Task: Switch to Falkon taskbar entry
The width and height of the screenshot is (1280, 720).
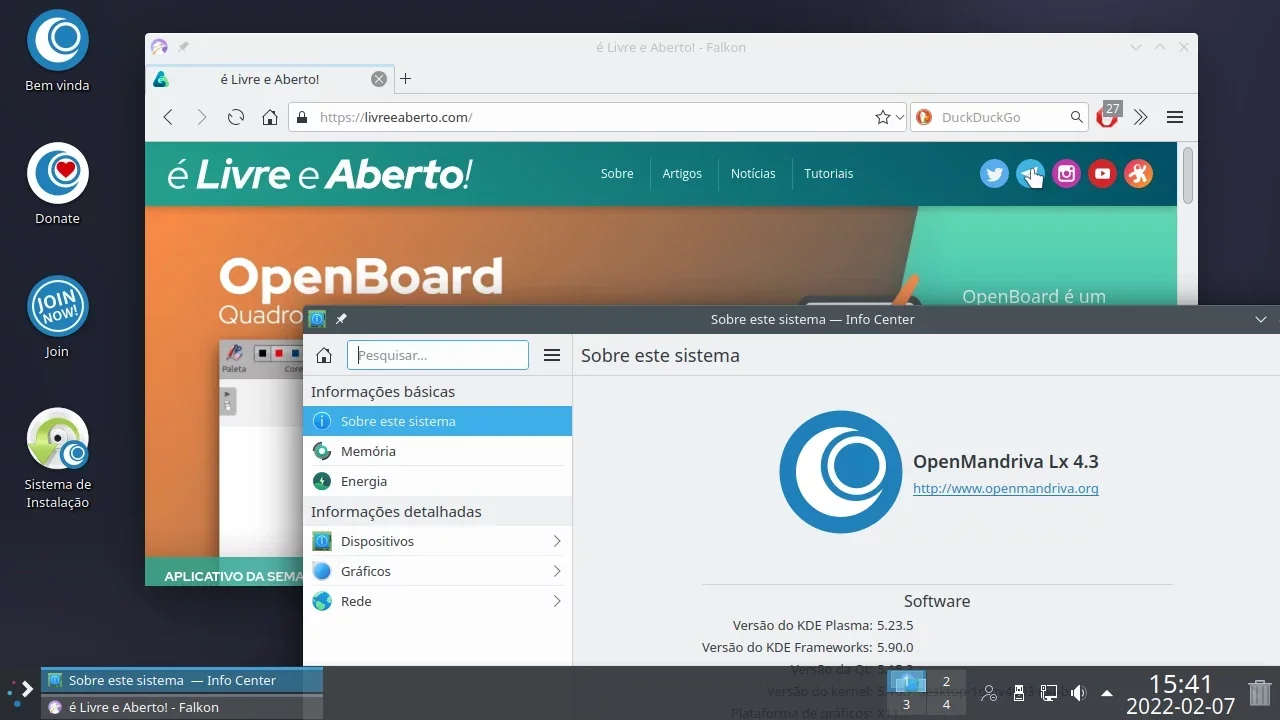Action: [182, 707]
